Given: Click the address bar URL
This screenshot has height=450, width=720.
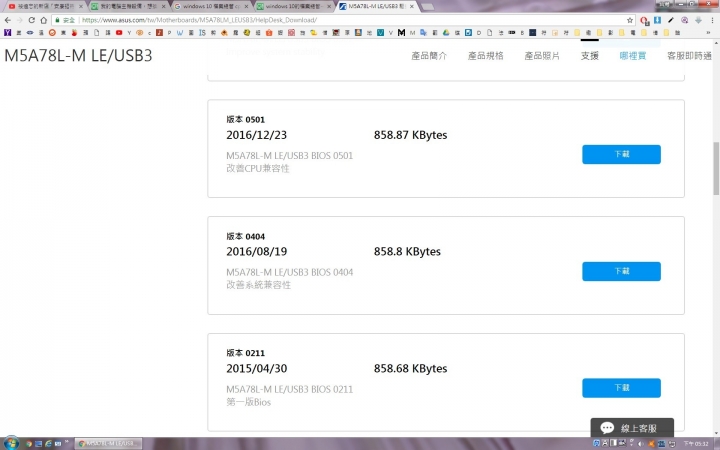Looking at the screenshot, I should point(199,20).
